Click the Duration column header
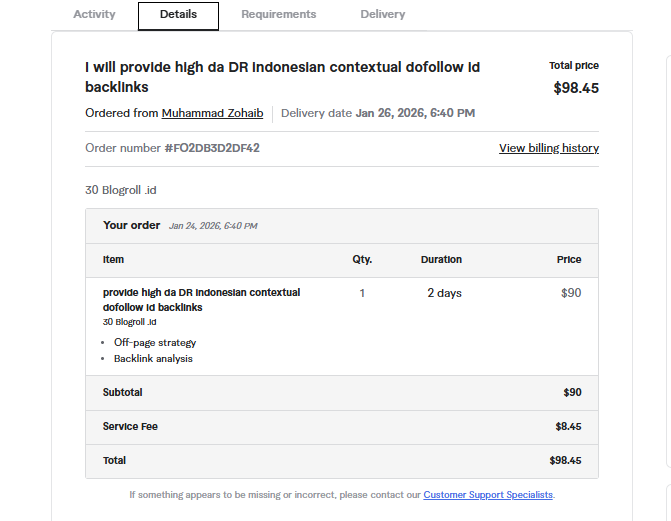Screen dimensions: 671x521 (x=441, y=260)
